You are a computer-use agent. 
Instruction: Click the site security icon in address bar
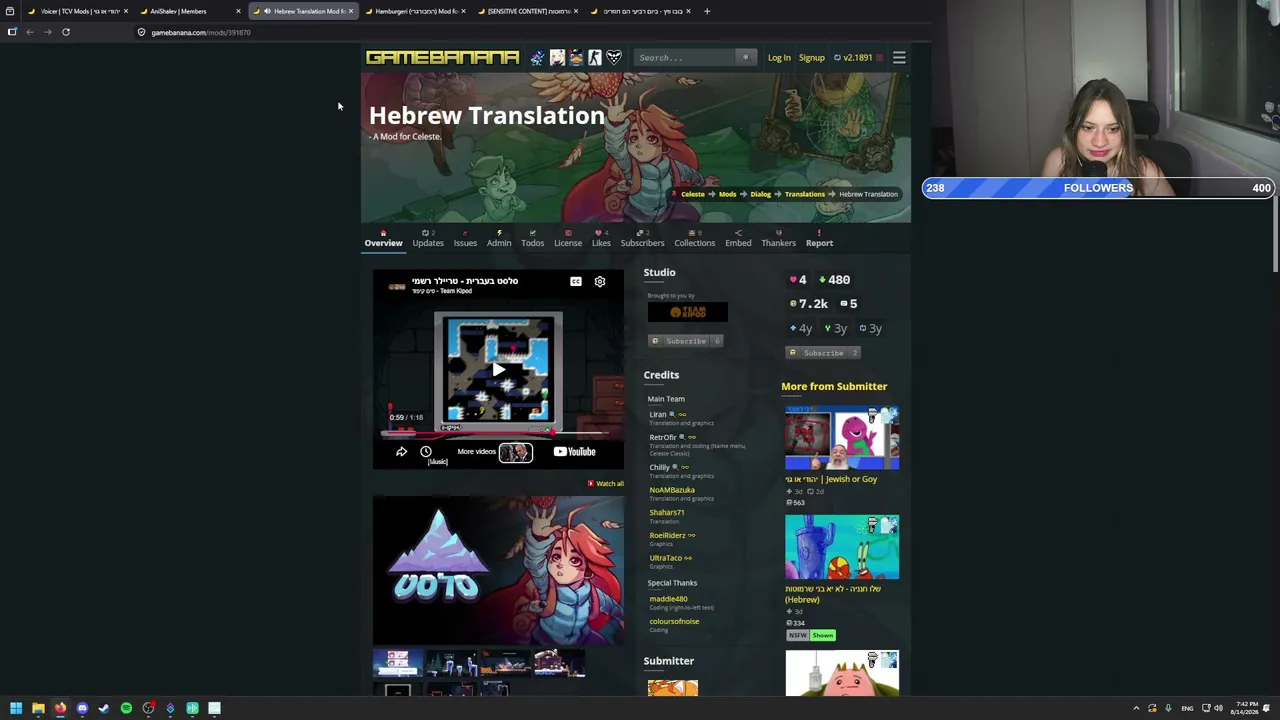[141, 32]
